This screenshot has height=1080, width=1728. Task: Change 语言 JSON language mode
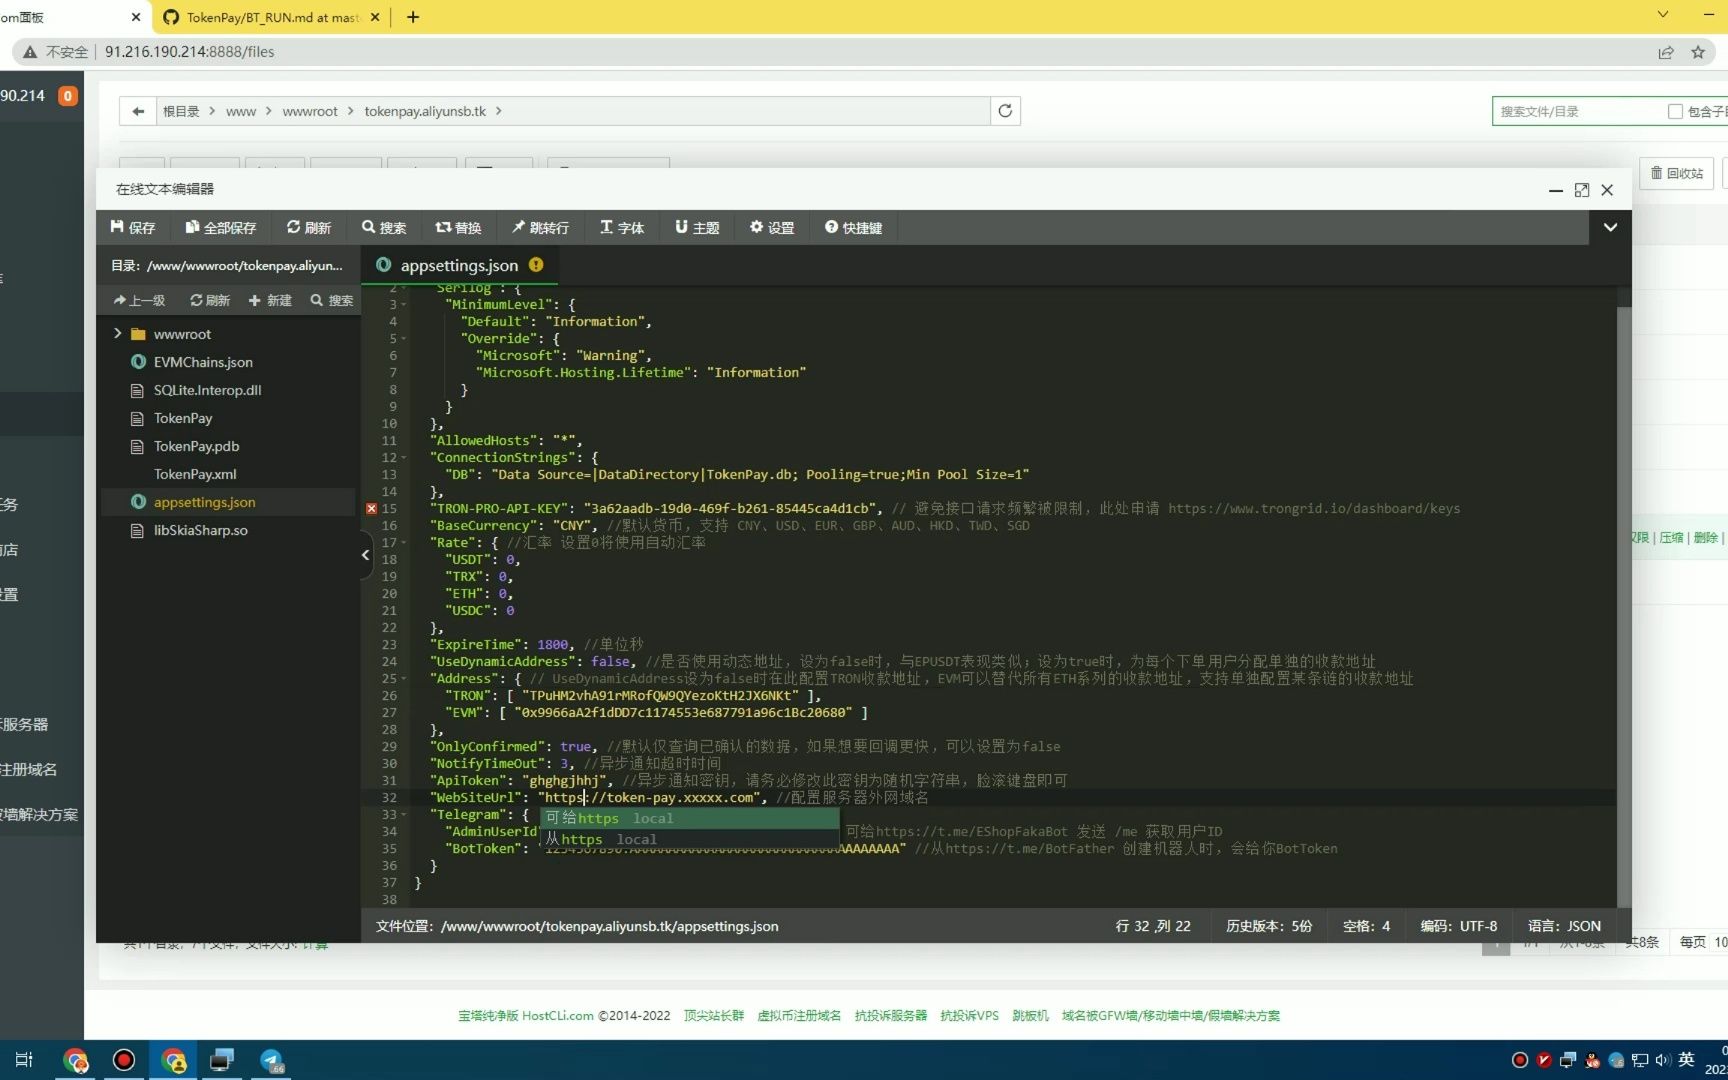click(1564, 926)
